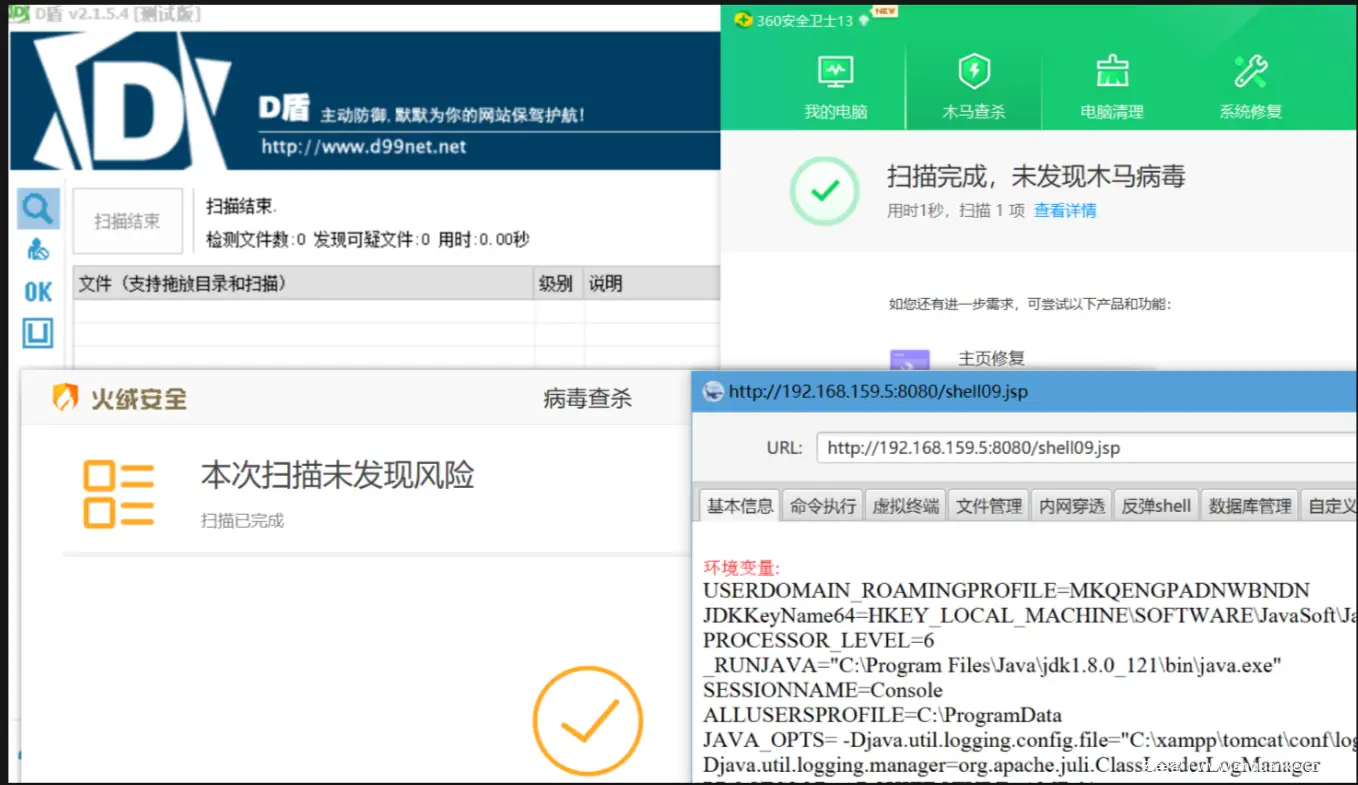Click the 级别 column header
The height and width of the screenshot is (785, 1358).
pos(556,284)
